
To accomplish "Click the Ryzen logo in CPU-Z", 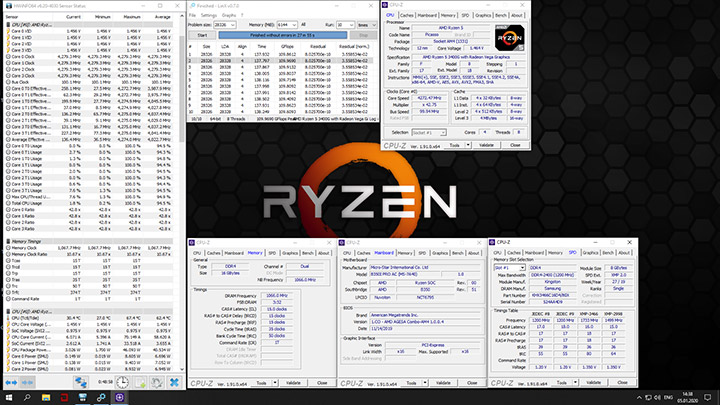I will coord(509,38).
